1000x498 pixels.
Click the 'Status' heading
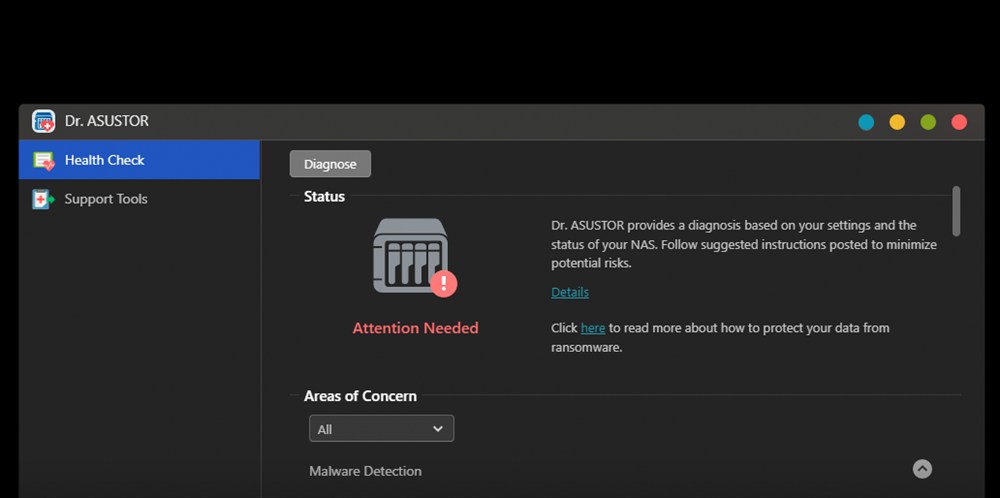coord(324,196)
